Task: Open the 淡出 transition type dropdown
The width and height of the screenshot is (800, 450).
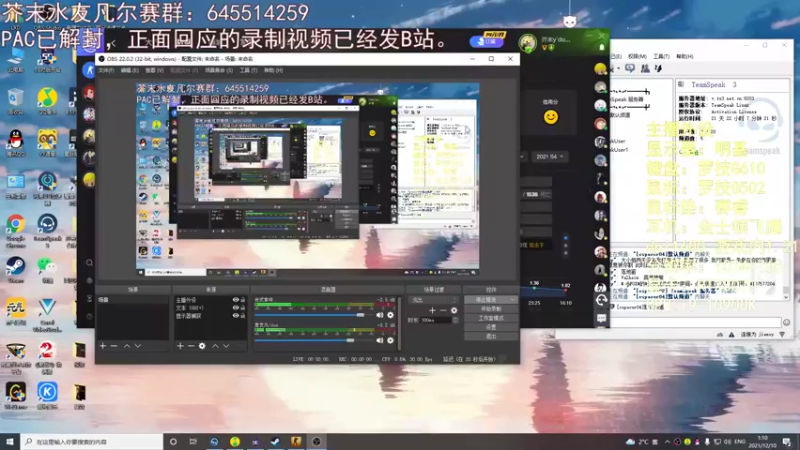Action: 434,300
